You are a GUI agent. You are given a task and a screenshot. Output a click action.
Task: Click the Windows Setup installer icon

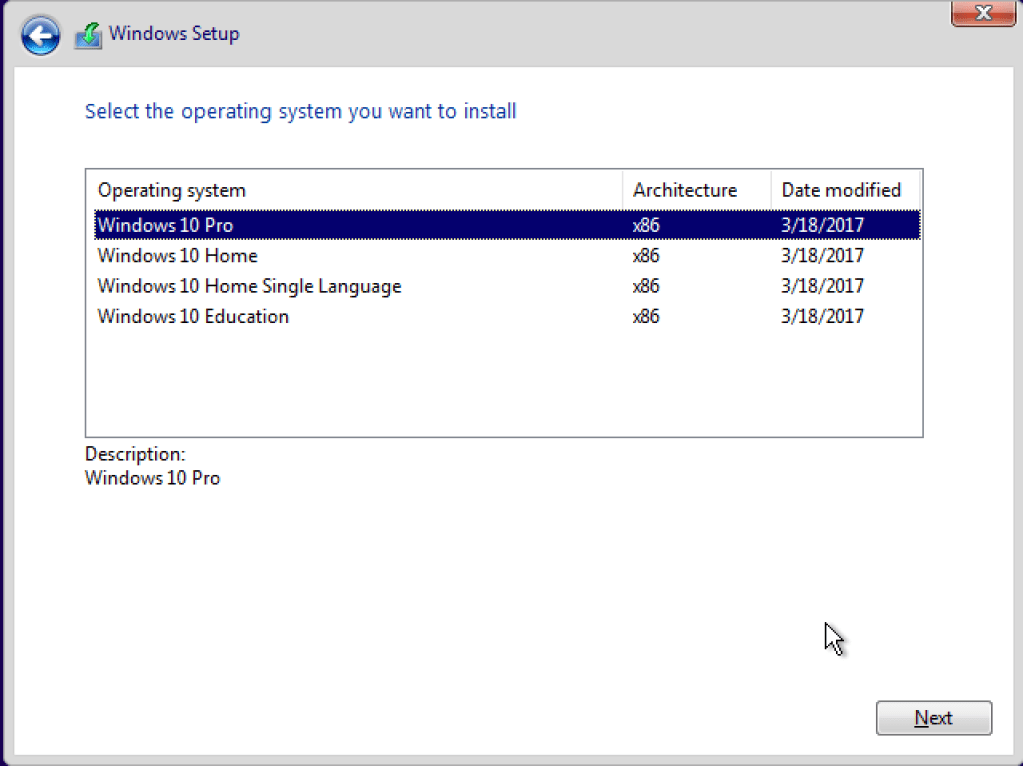click(88, 36)
